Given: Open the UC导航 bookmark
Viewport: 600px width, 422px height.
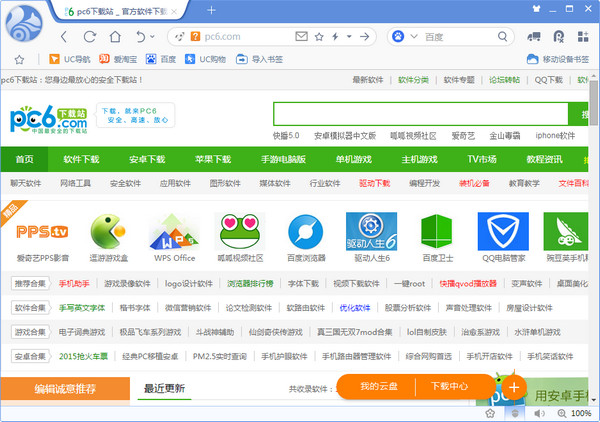Looking at the screenshot, I should (70, 59).
